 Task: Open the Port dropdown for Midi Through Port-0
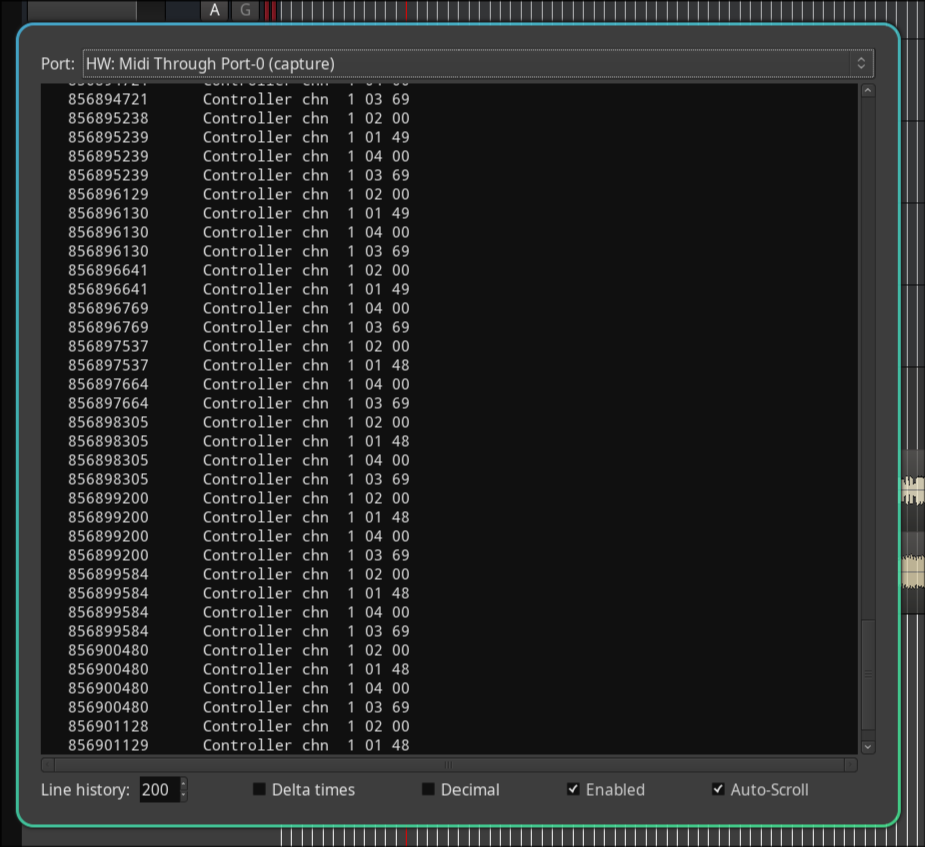tap(477, 64)
